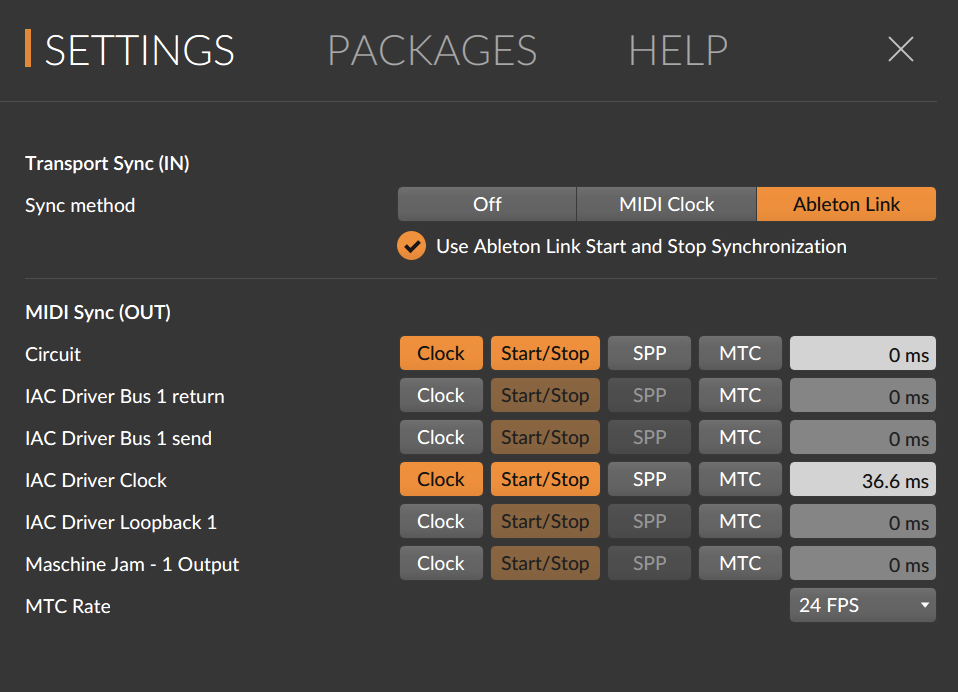
Task: Toggle SPP for IAC Driver Bus 1 send
Action: (649, 437)
